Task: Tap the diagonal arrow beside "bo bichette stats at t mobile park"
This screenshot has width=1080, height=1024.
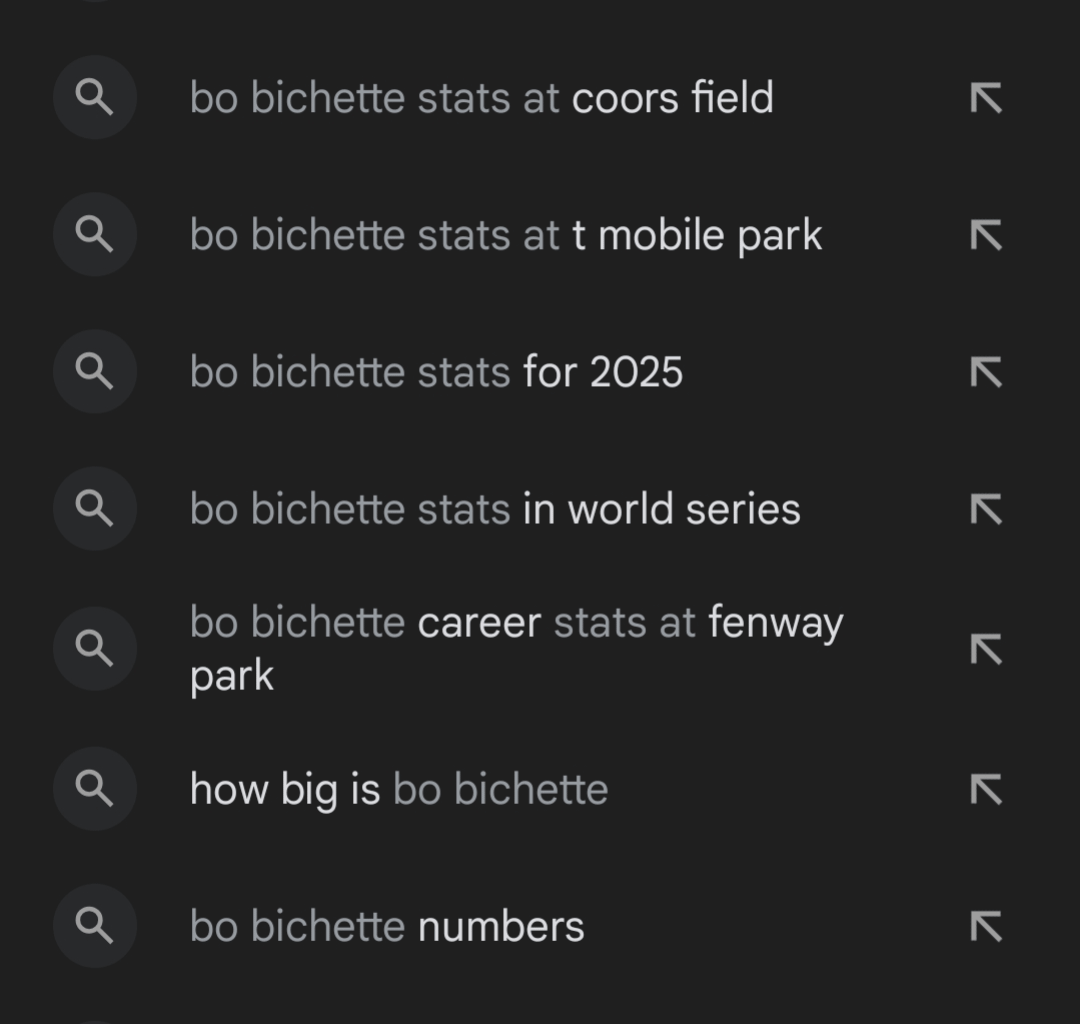Action: tap(985, 234)
